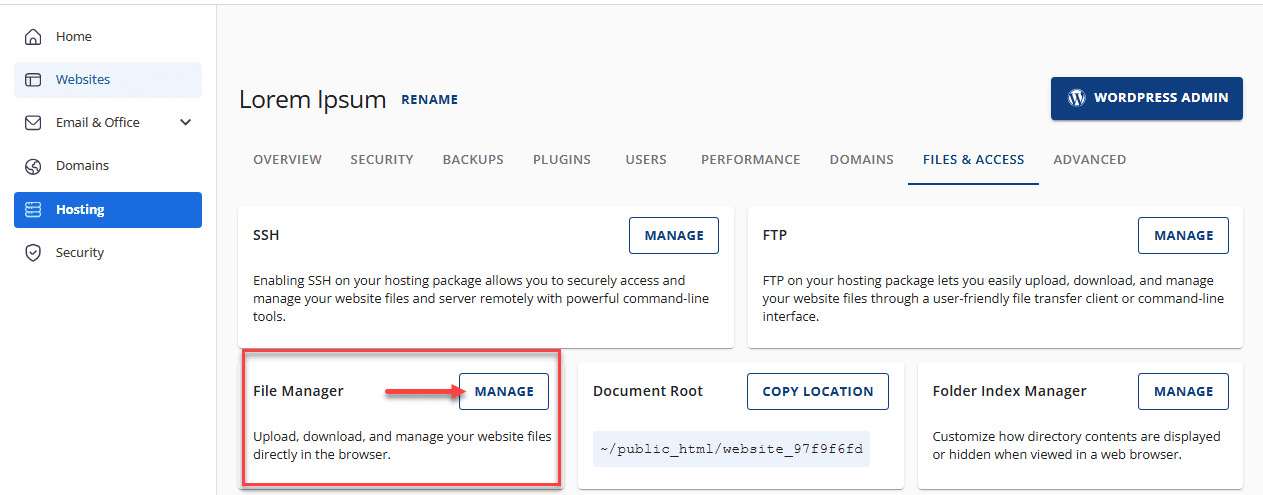
Task: Click the document root path field
Action: point(731,449)
